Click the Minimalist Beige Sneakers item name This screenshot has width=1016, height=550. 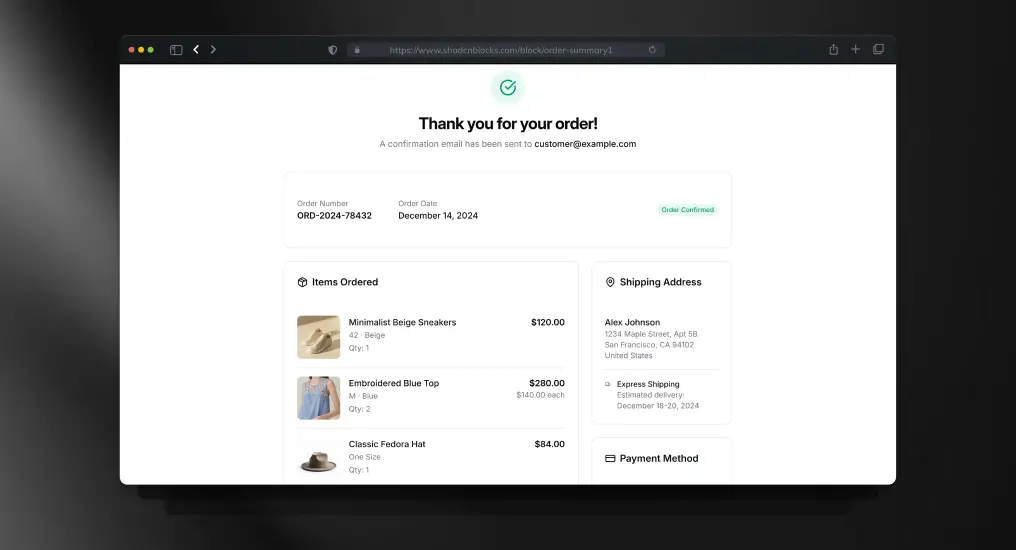[402, 322]
